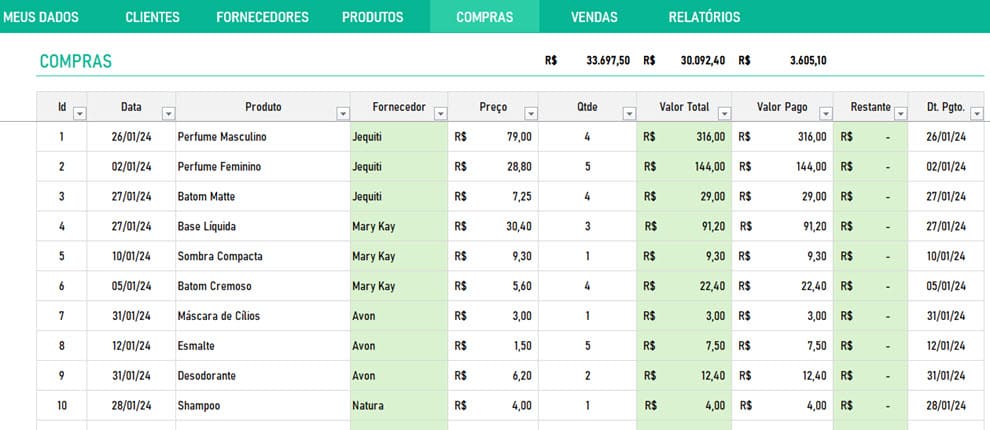Select the Vendas tab

[x=594, y=17]
